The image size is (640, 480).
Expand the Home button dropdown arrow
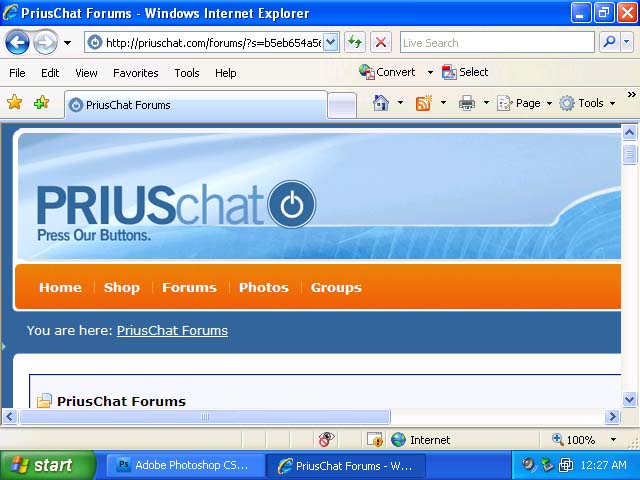point(400,103)
